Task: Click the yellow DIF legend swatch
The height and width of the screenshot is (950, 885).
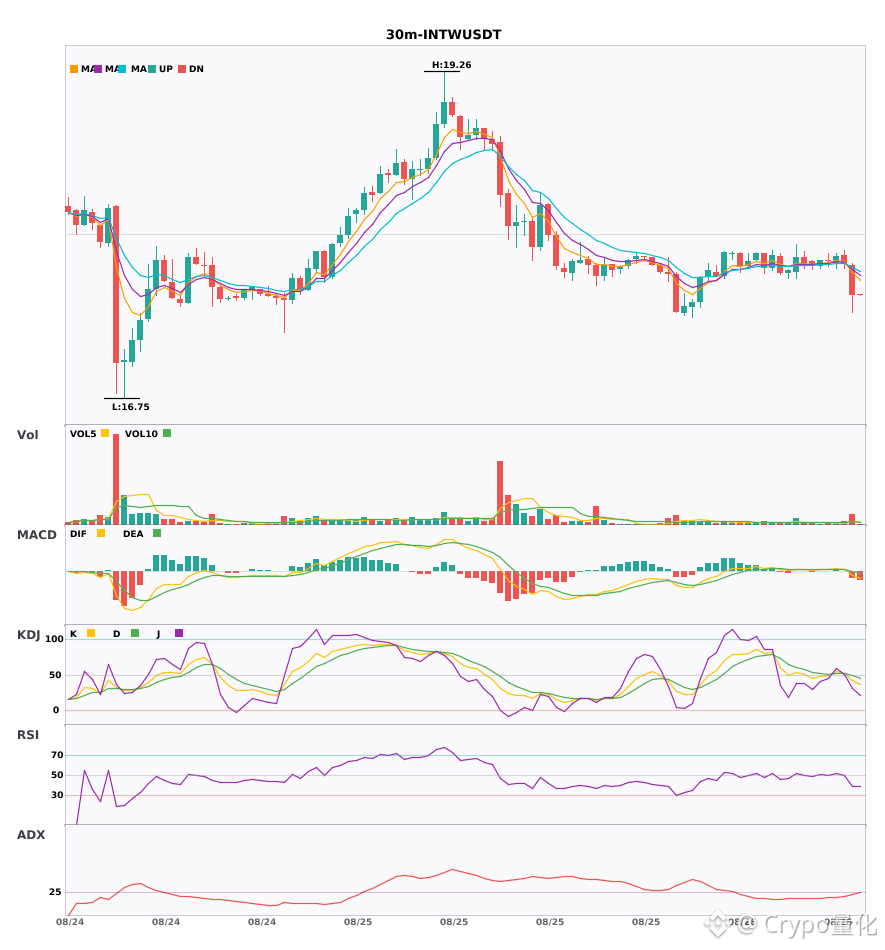Action: 101,533
